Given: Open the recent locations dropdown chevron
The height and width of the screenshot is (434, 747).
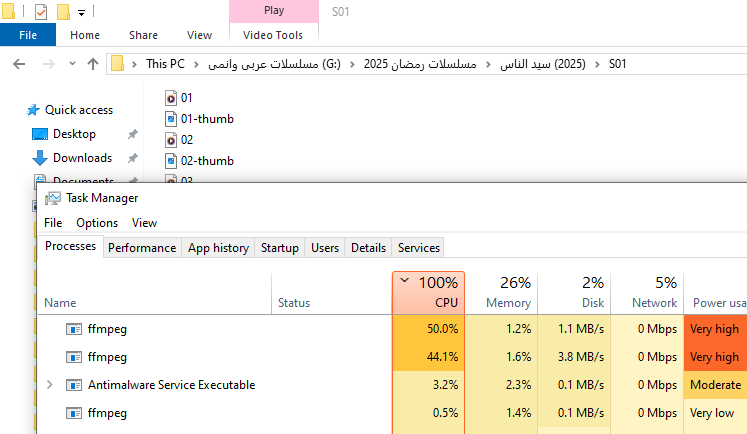Looking at the screenshot, I should click(72, 64).
